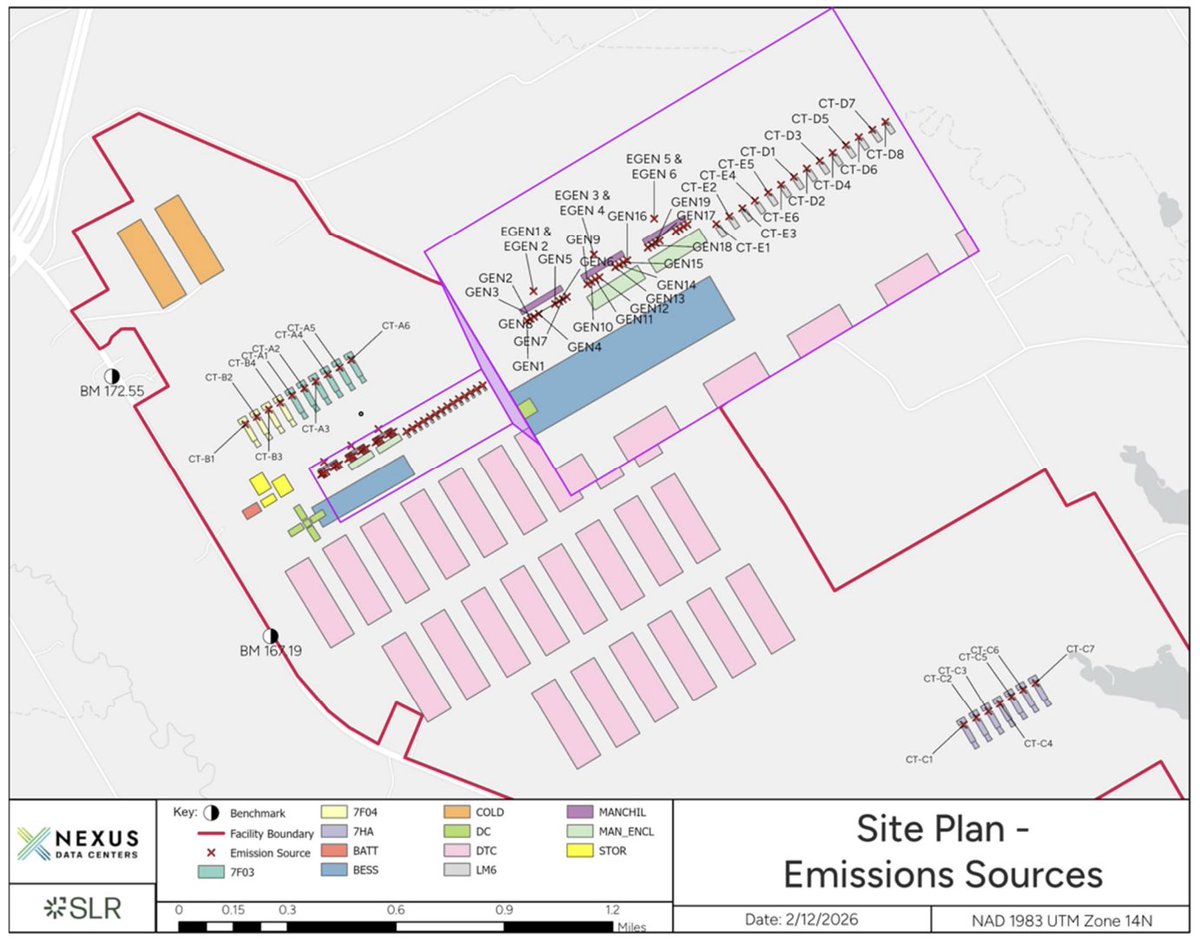Click the 7F03 teal legend swatch

tap(211, 872)
